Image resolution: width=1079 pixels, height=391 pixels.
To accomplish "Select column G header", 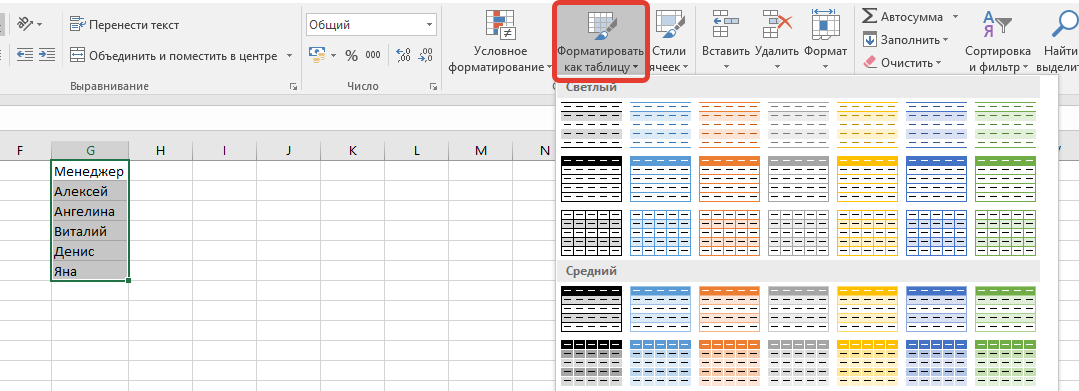I will [x=90, y=150].
